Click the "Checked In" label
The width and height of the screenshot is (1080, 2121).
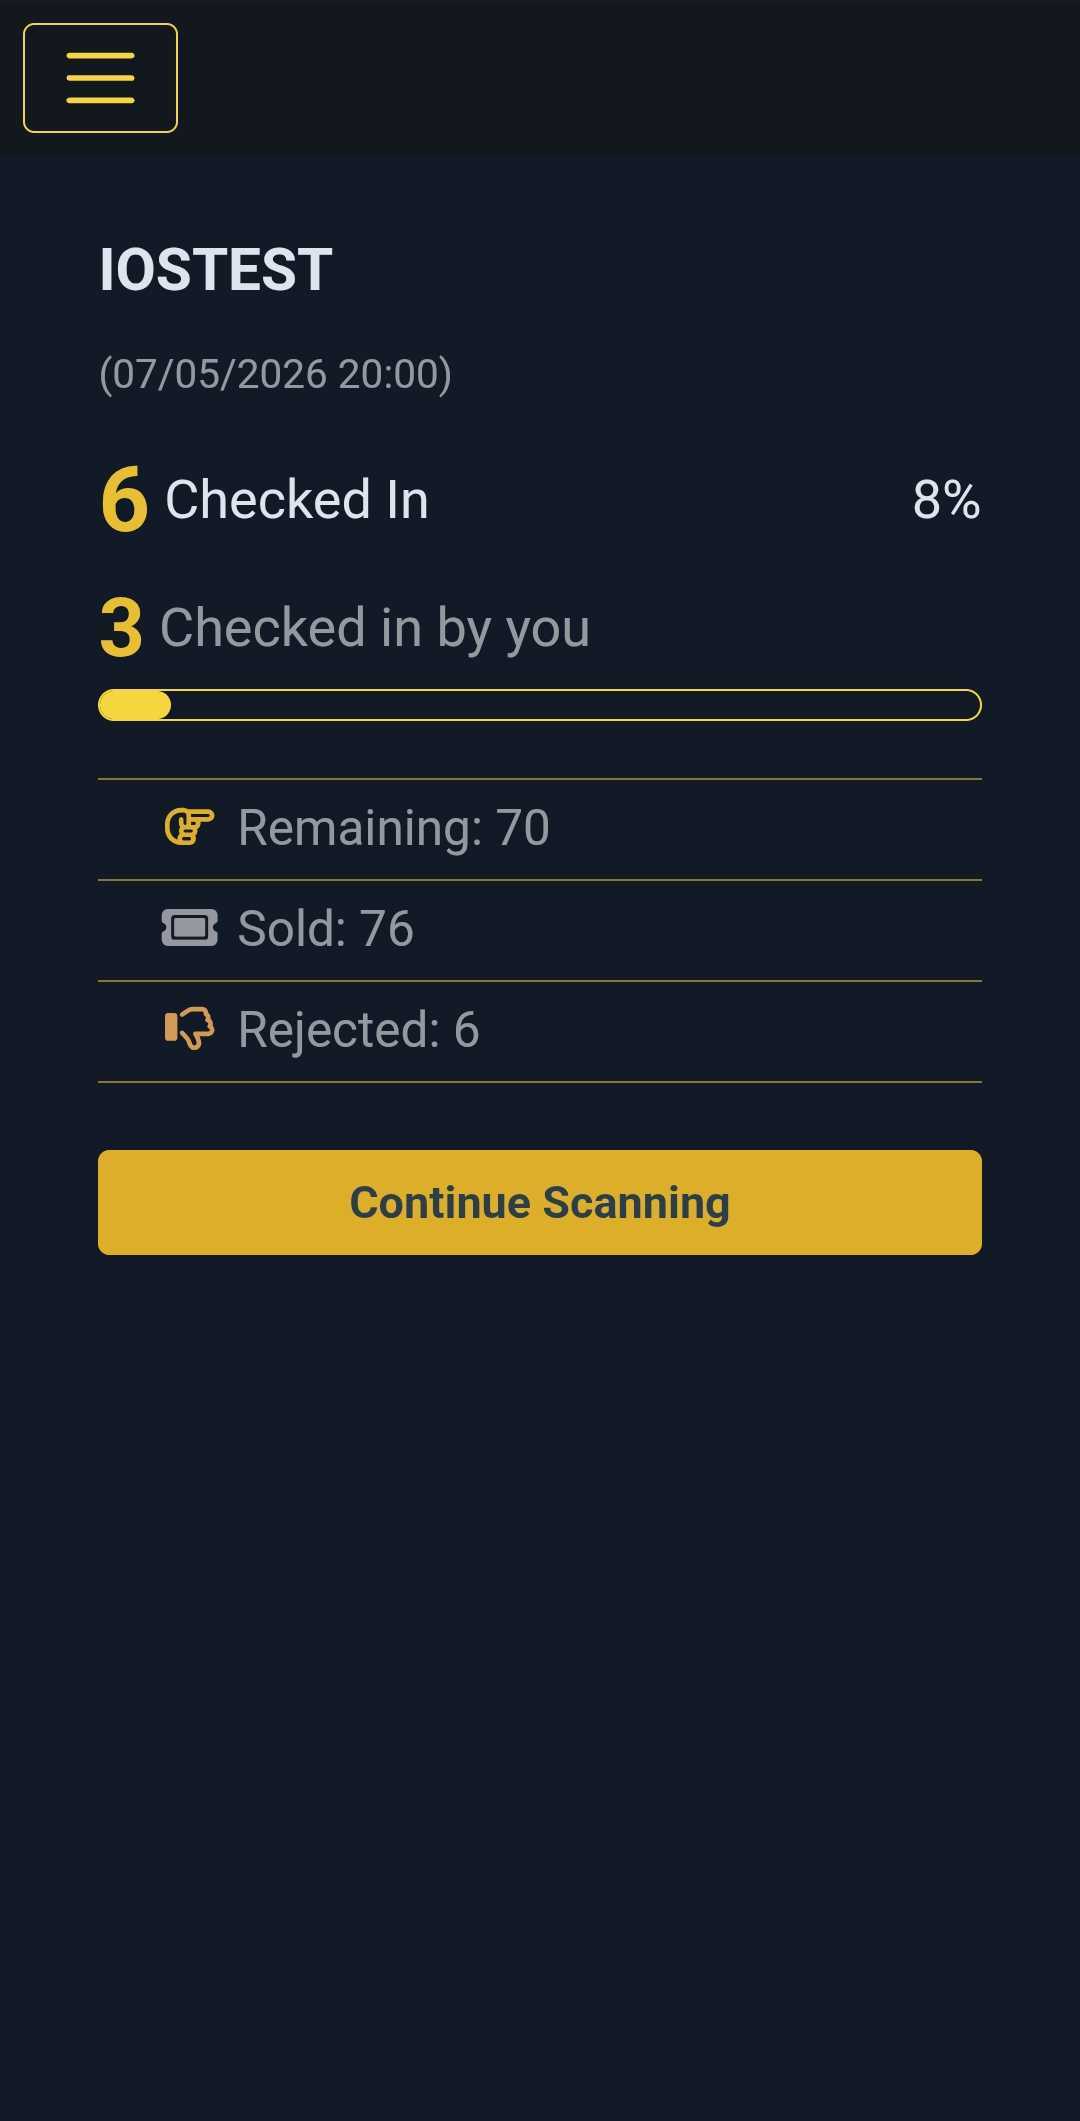pyautogui.click(x=297, y=499)
